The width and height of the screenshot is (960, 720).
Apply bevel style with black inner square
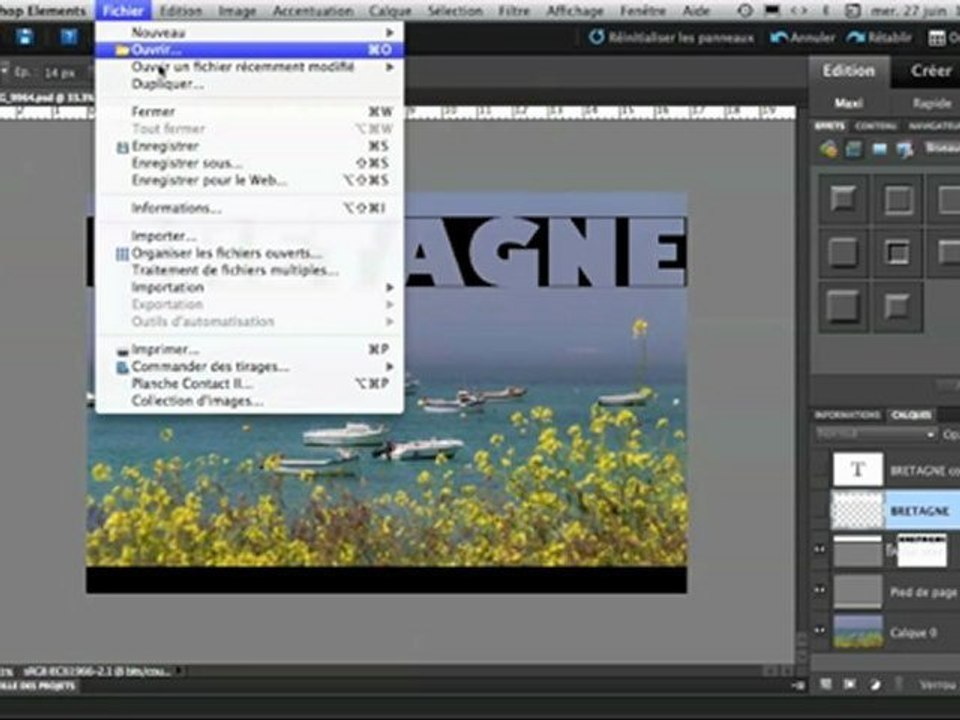pyautogui.click(x=898, y=253)
